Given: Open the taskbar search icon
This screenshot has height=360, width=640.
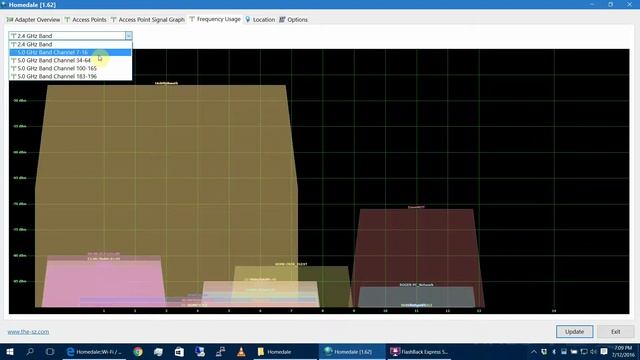Looking at the screenshot, I should [30, 351].
